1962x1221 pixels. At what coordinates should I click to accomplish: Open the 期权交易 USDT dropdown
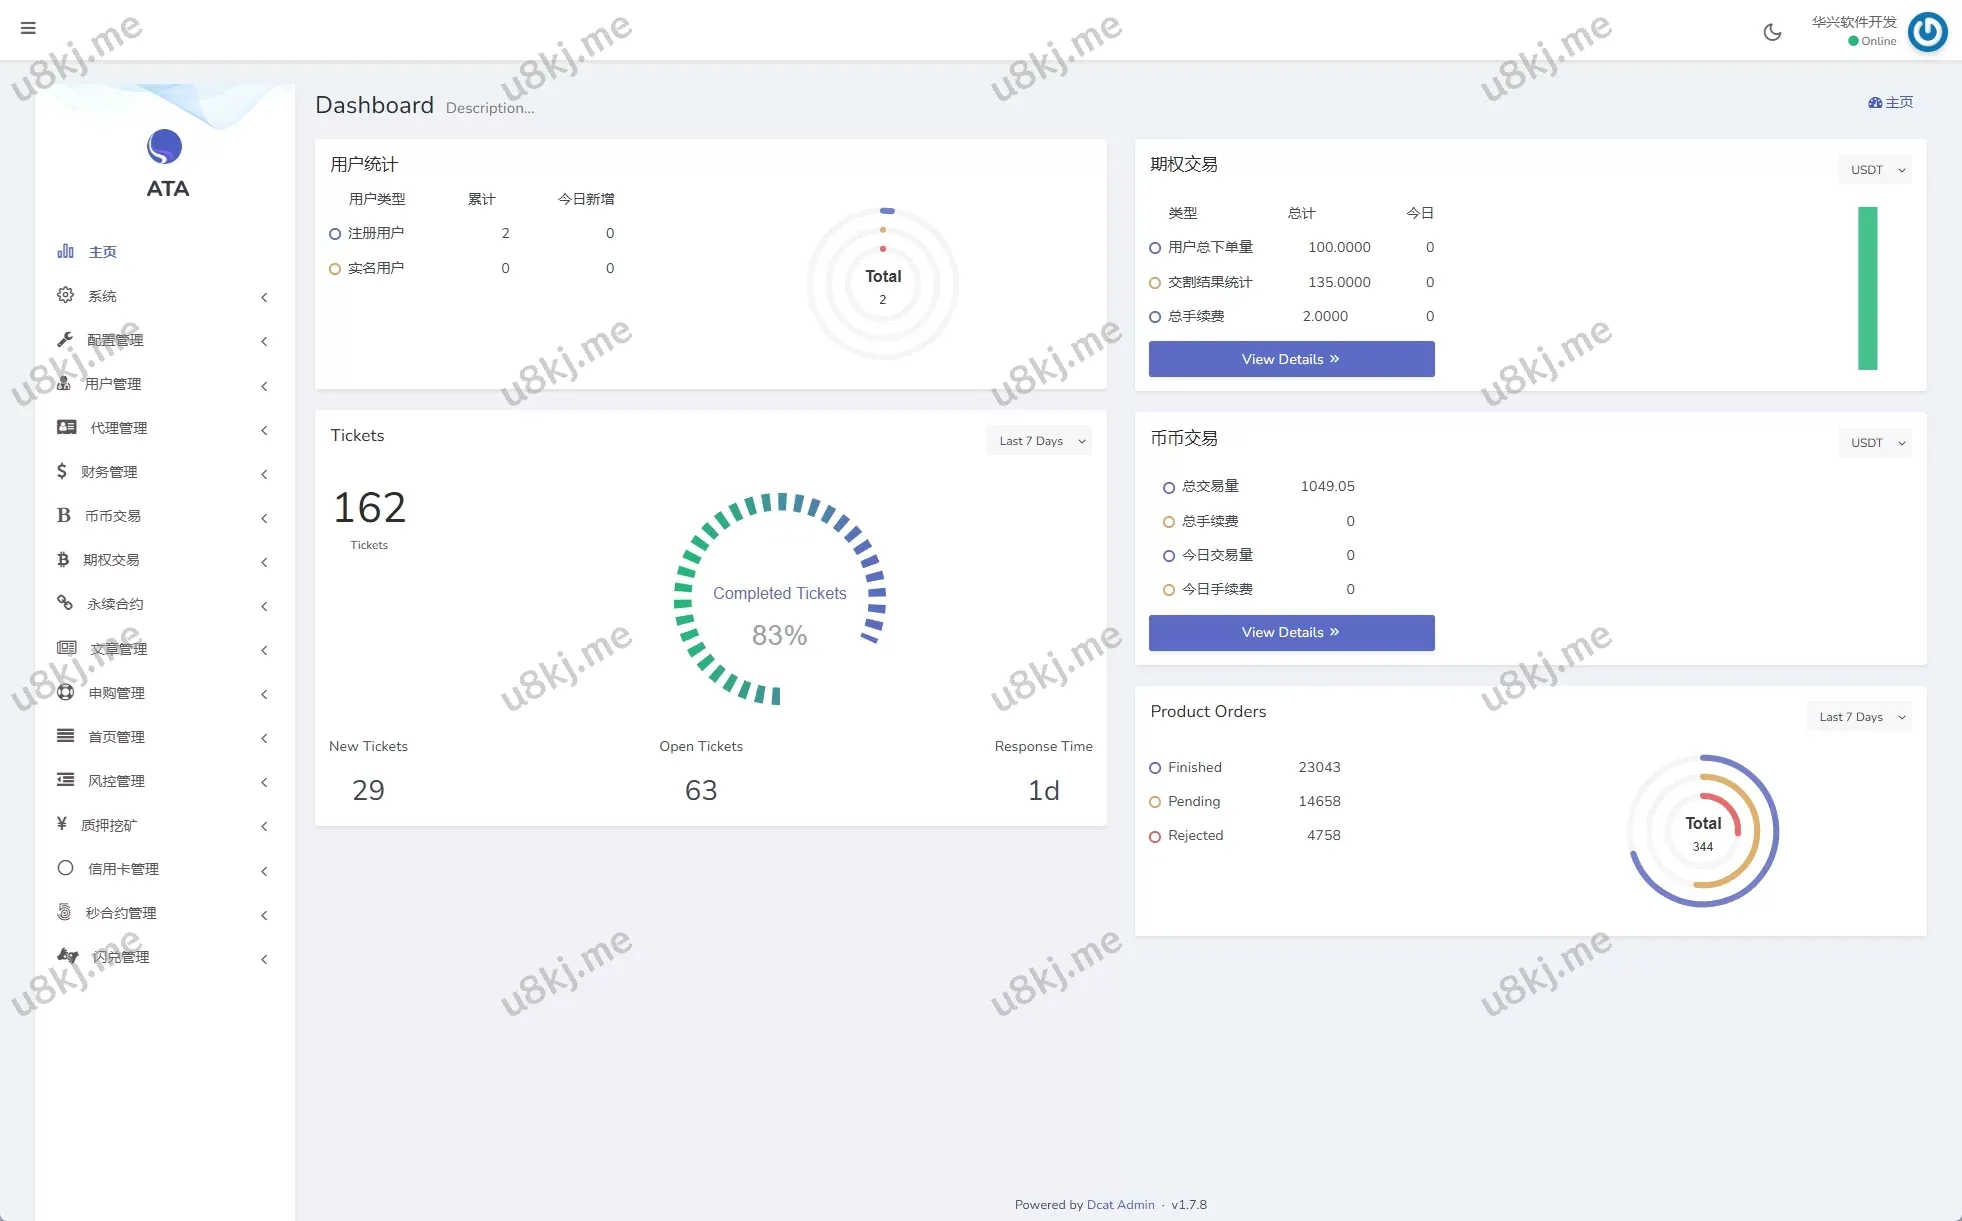tap(1875, 170)
